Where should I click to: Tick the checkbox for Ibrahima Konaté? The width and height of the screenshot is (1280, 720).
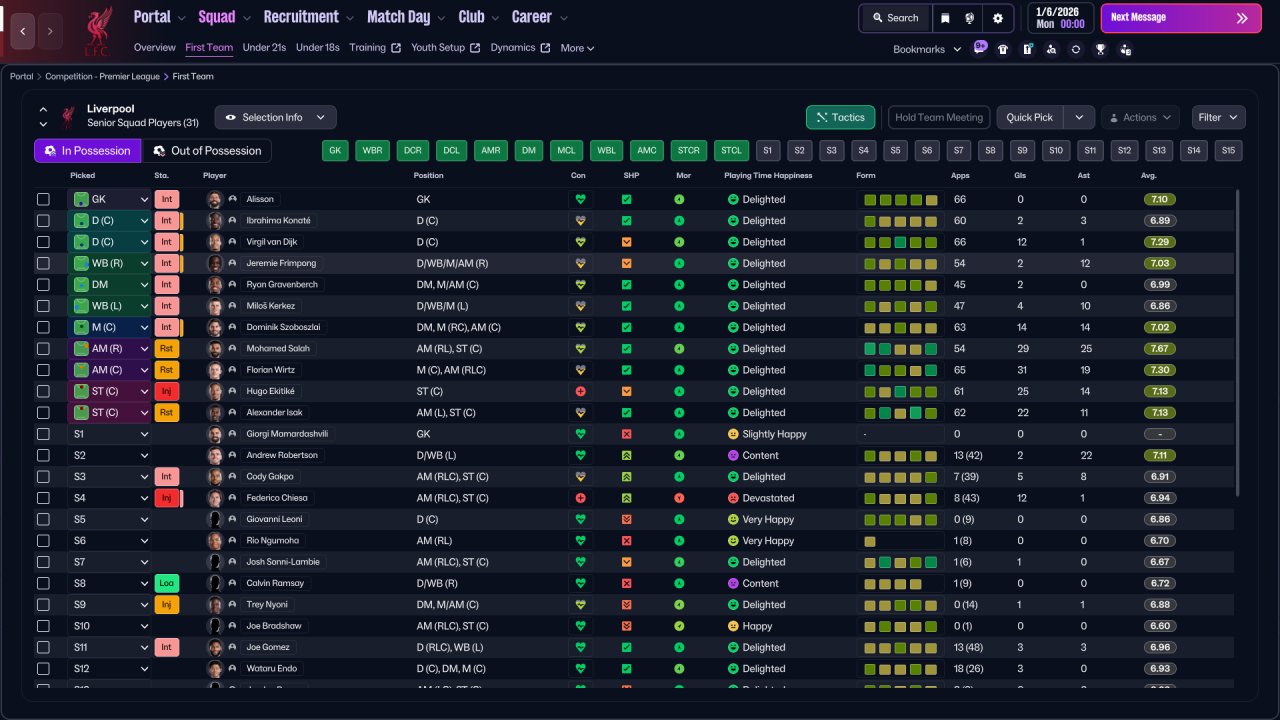[43, 221]
